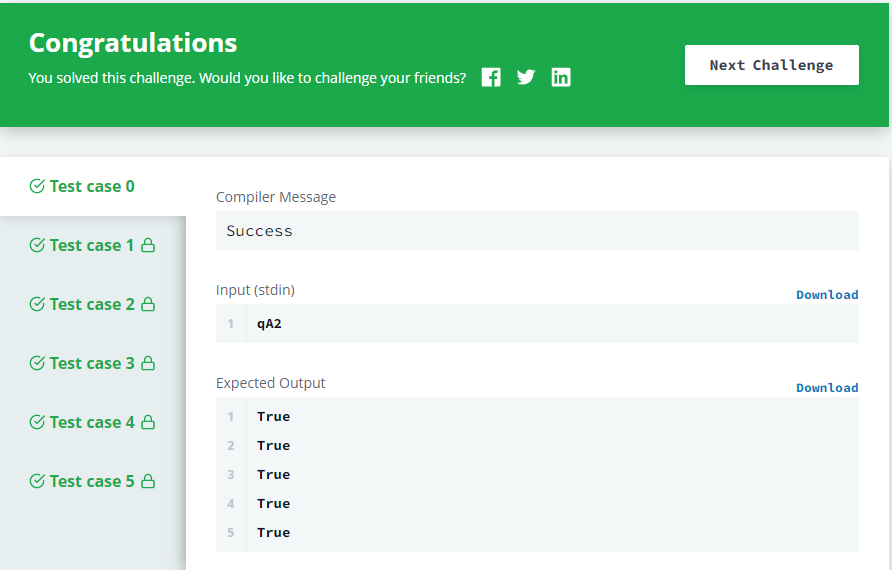Click the green checkmark on Test case 3
This screenshot has height=570, width=892.
click(37, 363)
